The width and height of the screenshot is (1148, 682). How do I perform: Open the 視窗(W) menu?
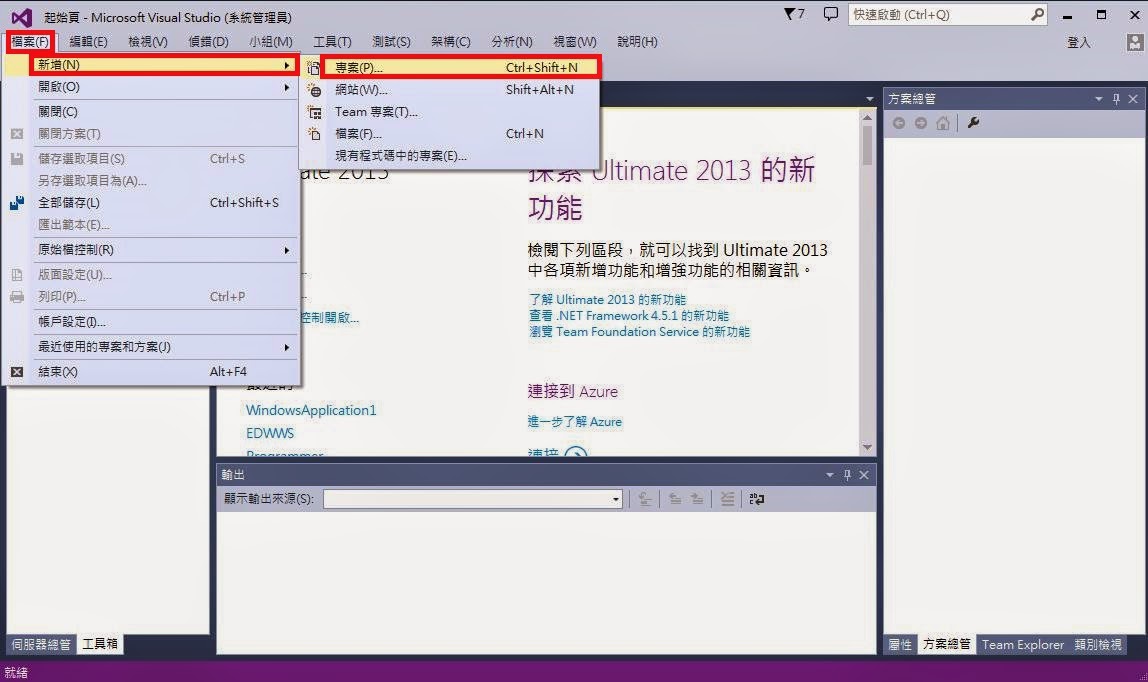pyautogui.click(x=575, y=42)
